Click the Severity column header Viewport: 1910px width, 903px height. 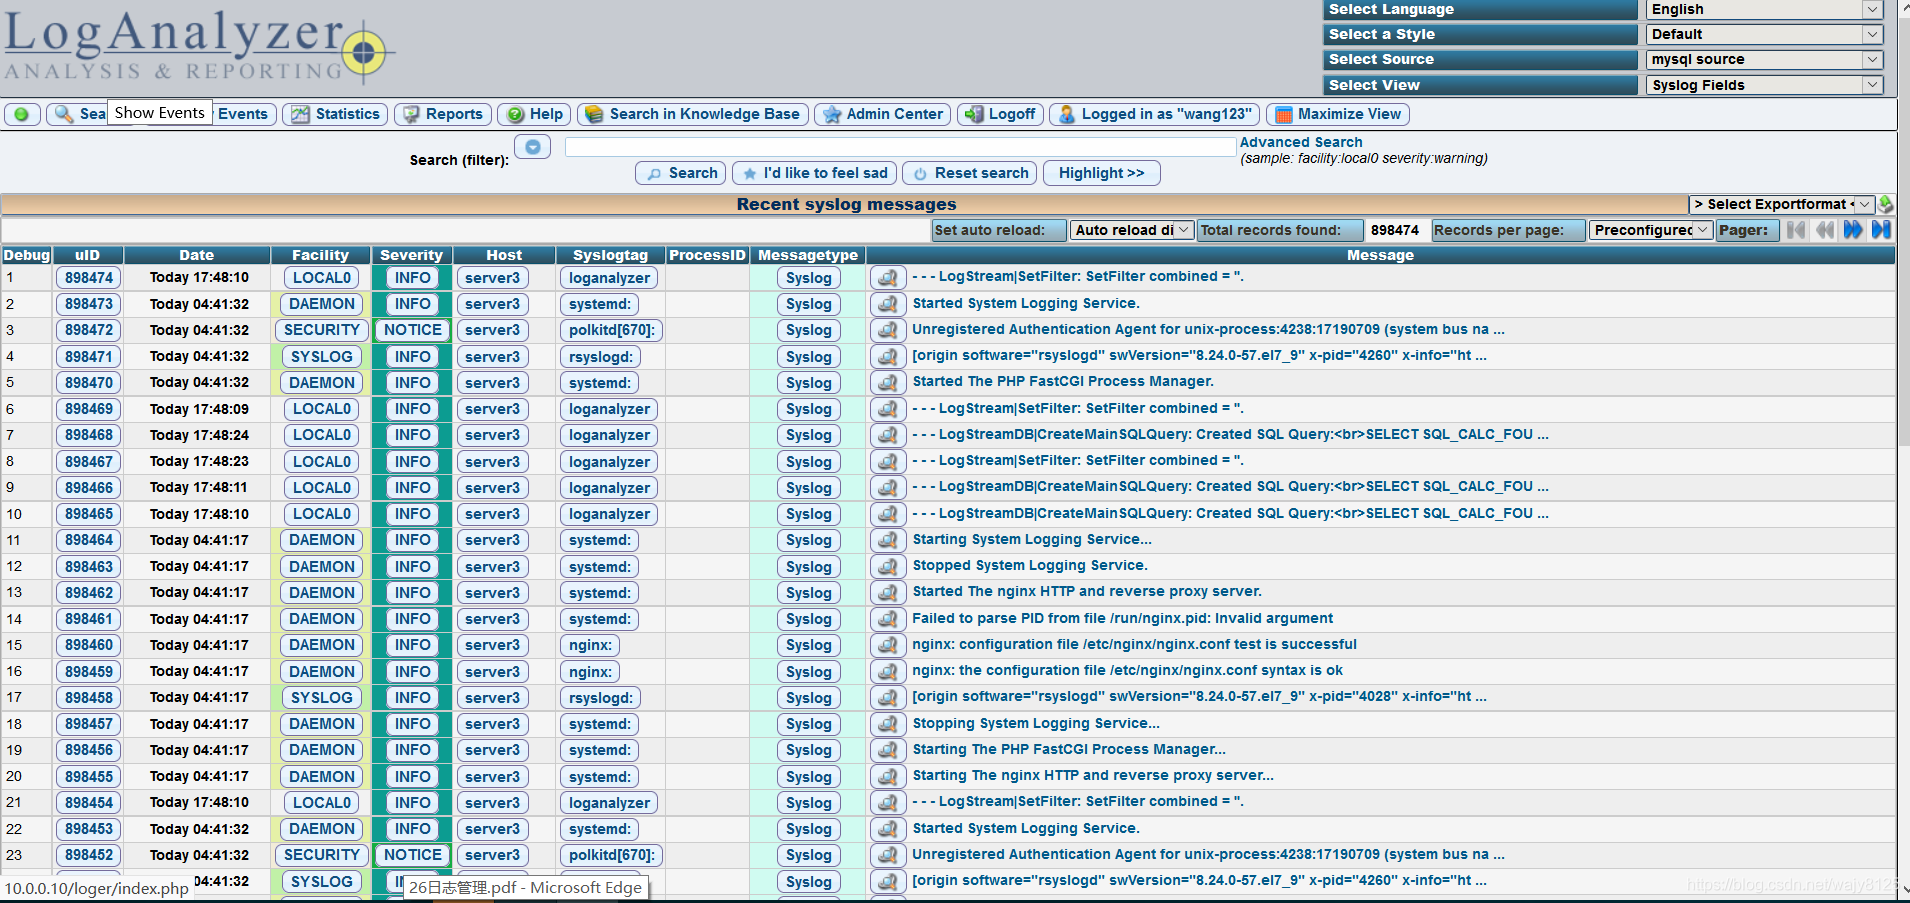411,255
